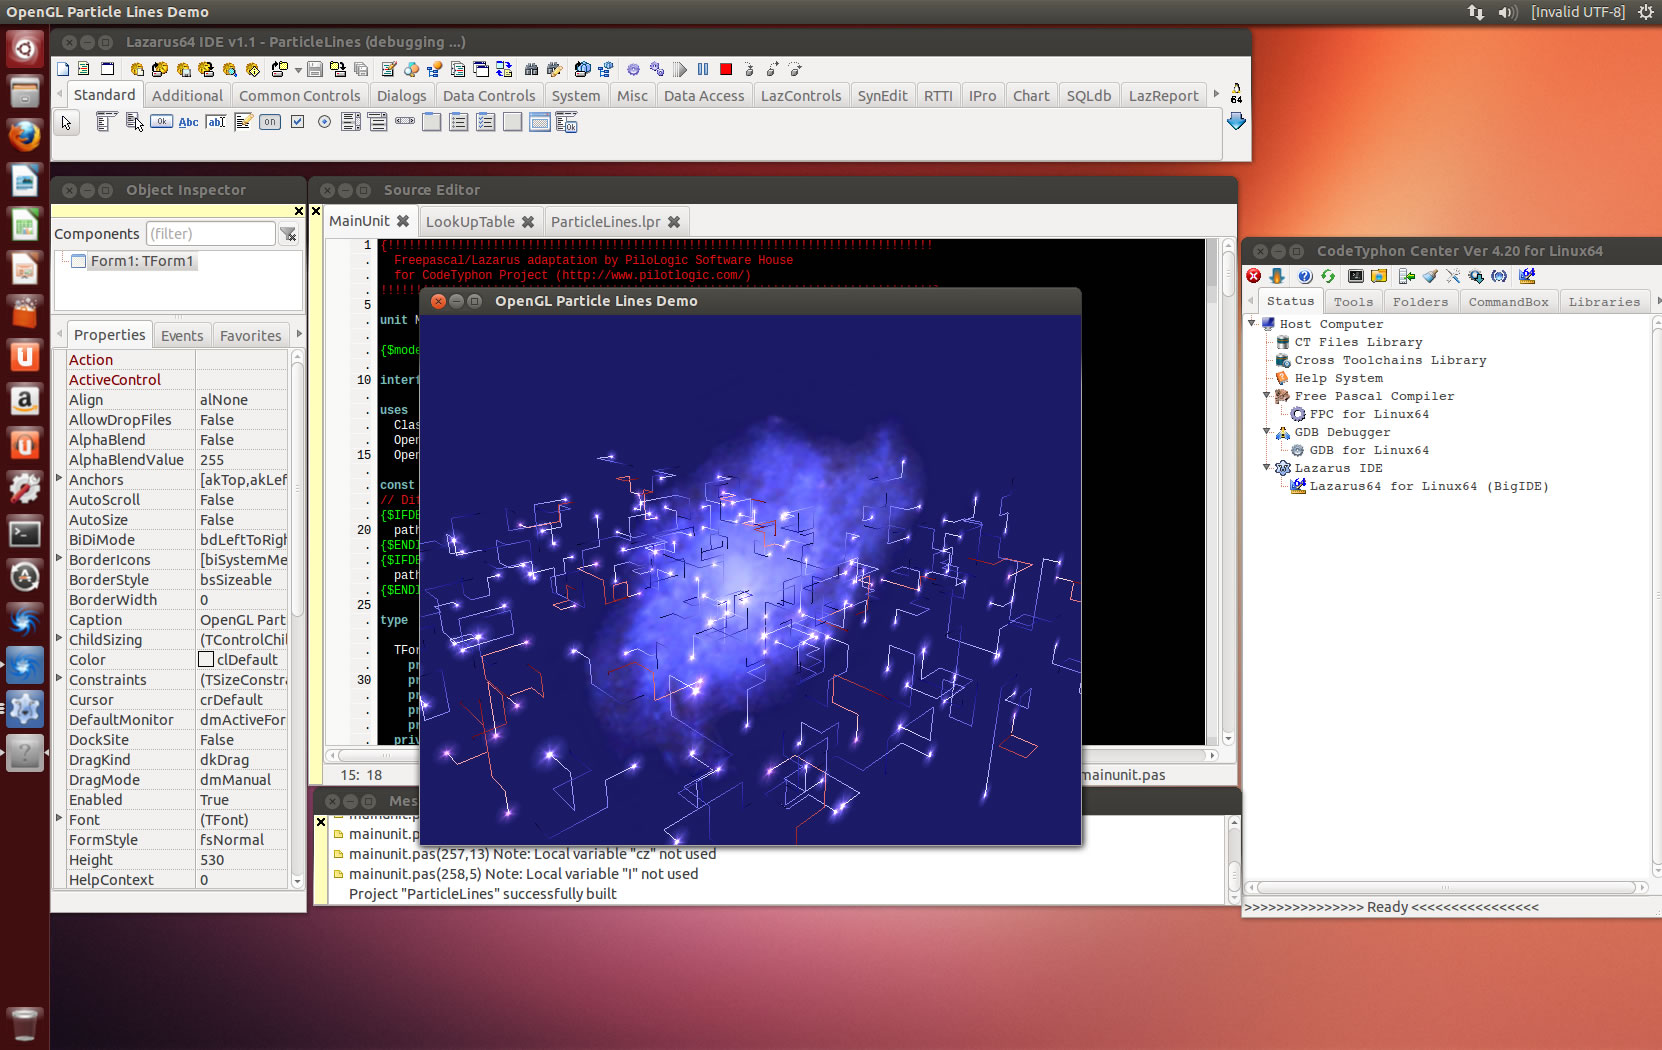
Task: Open the Dialogs palette tab
Action: pyautogui.click(x=401, y=96)
